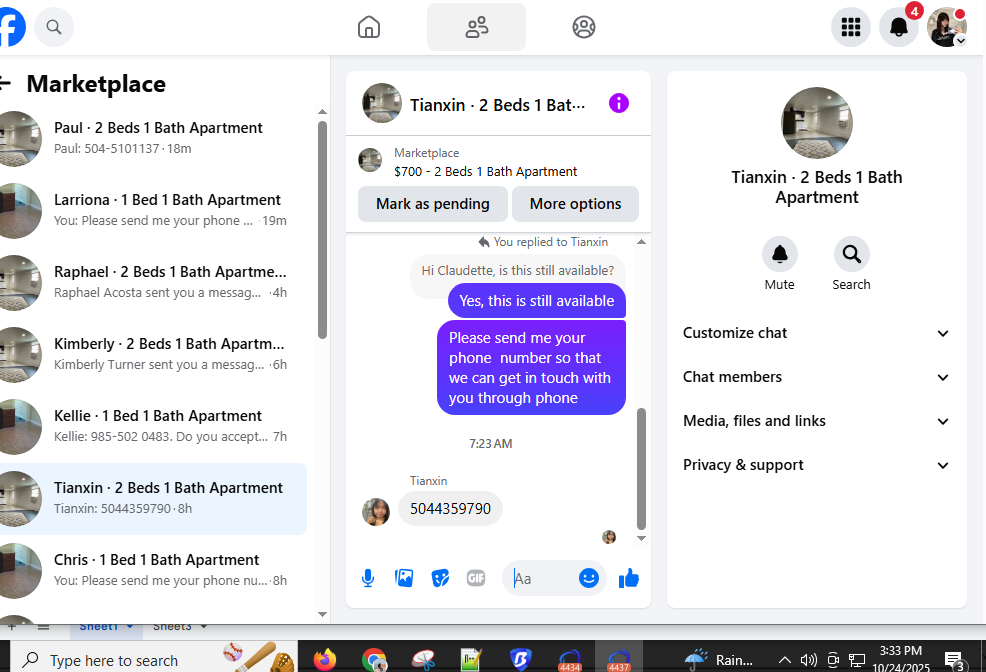
Task: Open the taskbar app labeled 4437
Action: (619, 659)
